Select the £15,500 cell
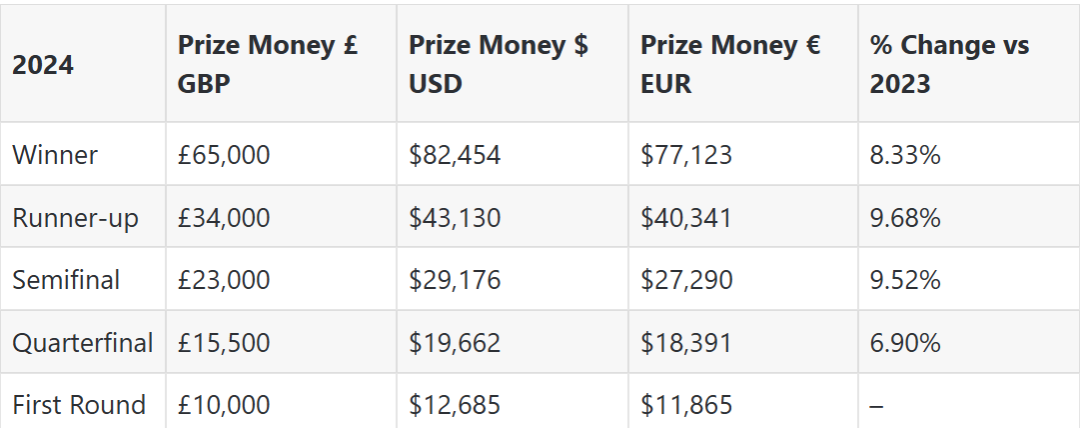1080x428 pixels. [x=224, y=343]
